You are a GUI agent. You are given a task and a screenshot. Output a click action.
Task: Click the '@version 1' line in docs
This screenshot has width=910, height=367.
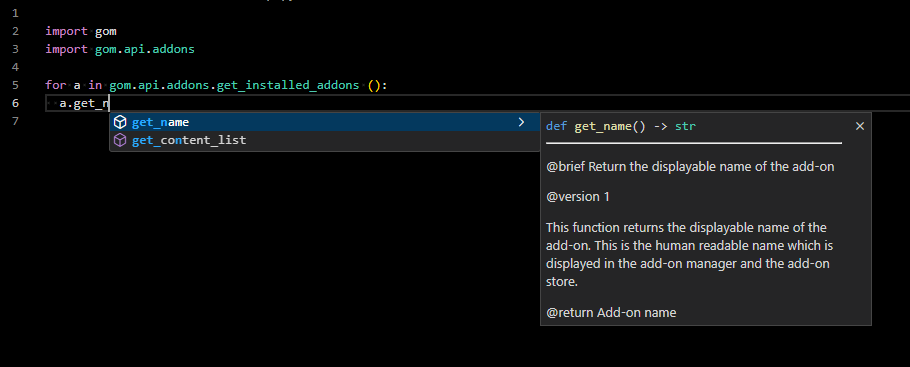click(577, 197)
